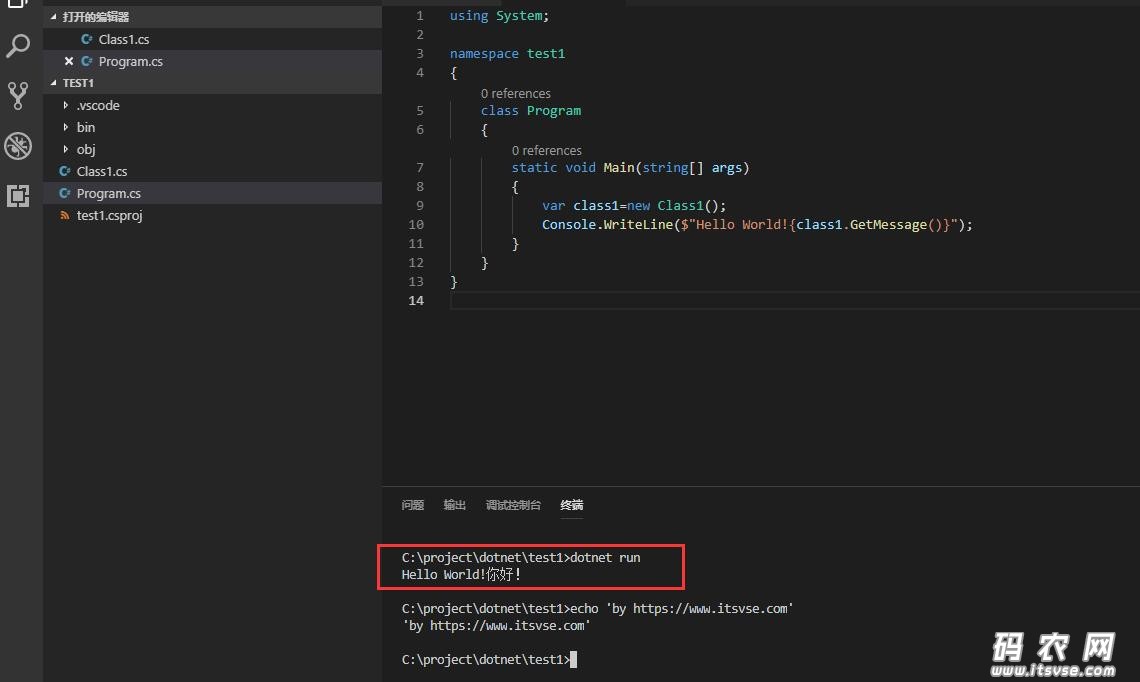Open the Search view in activity bar
Image resolution: width=1140 pixels, height=682 pixels.
coord(17,47)
